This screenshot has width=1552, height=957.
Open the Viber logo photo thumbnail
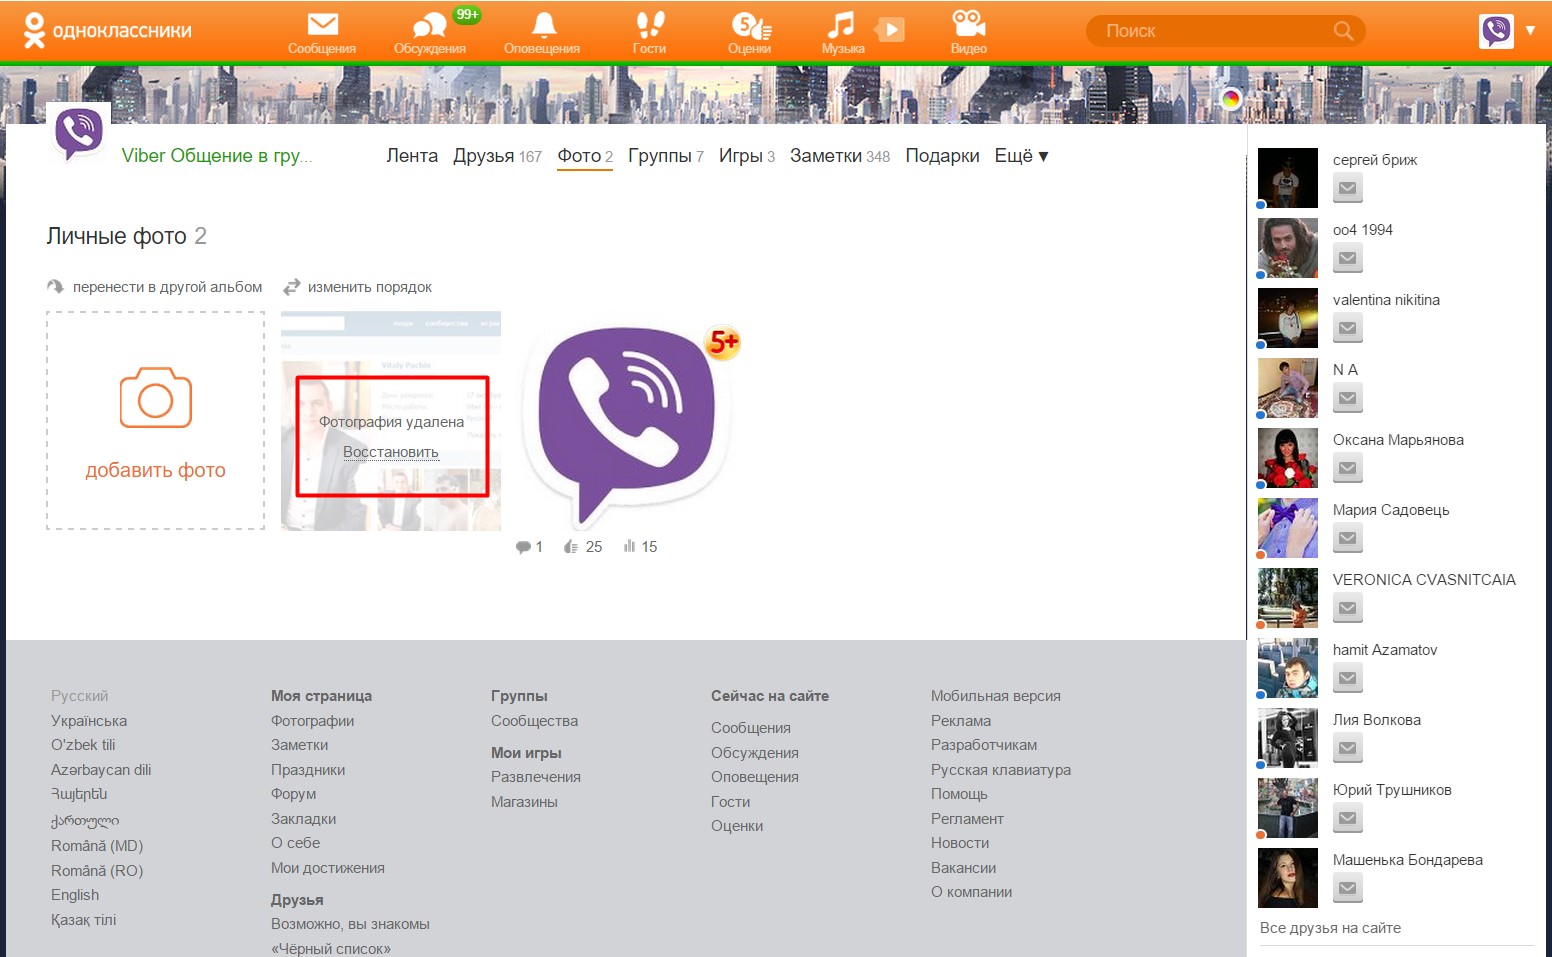(626, 420)
